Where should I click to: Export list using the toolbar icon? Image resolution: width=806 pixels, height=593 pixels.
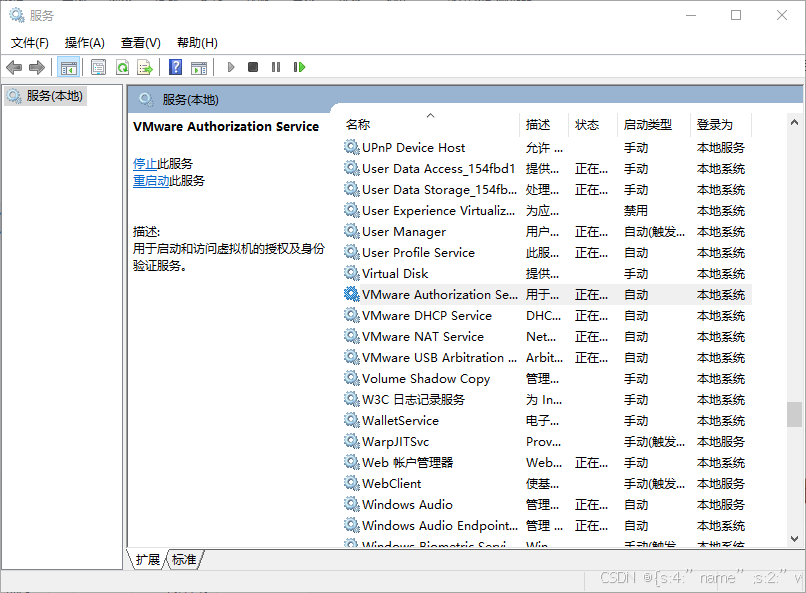click(x=145, y=67)
